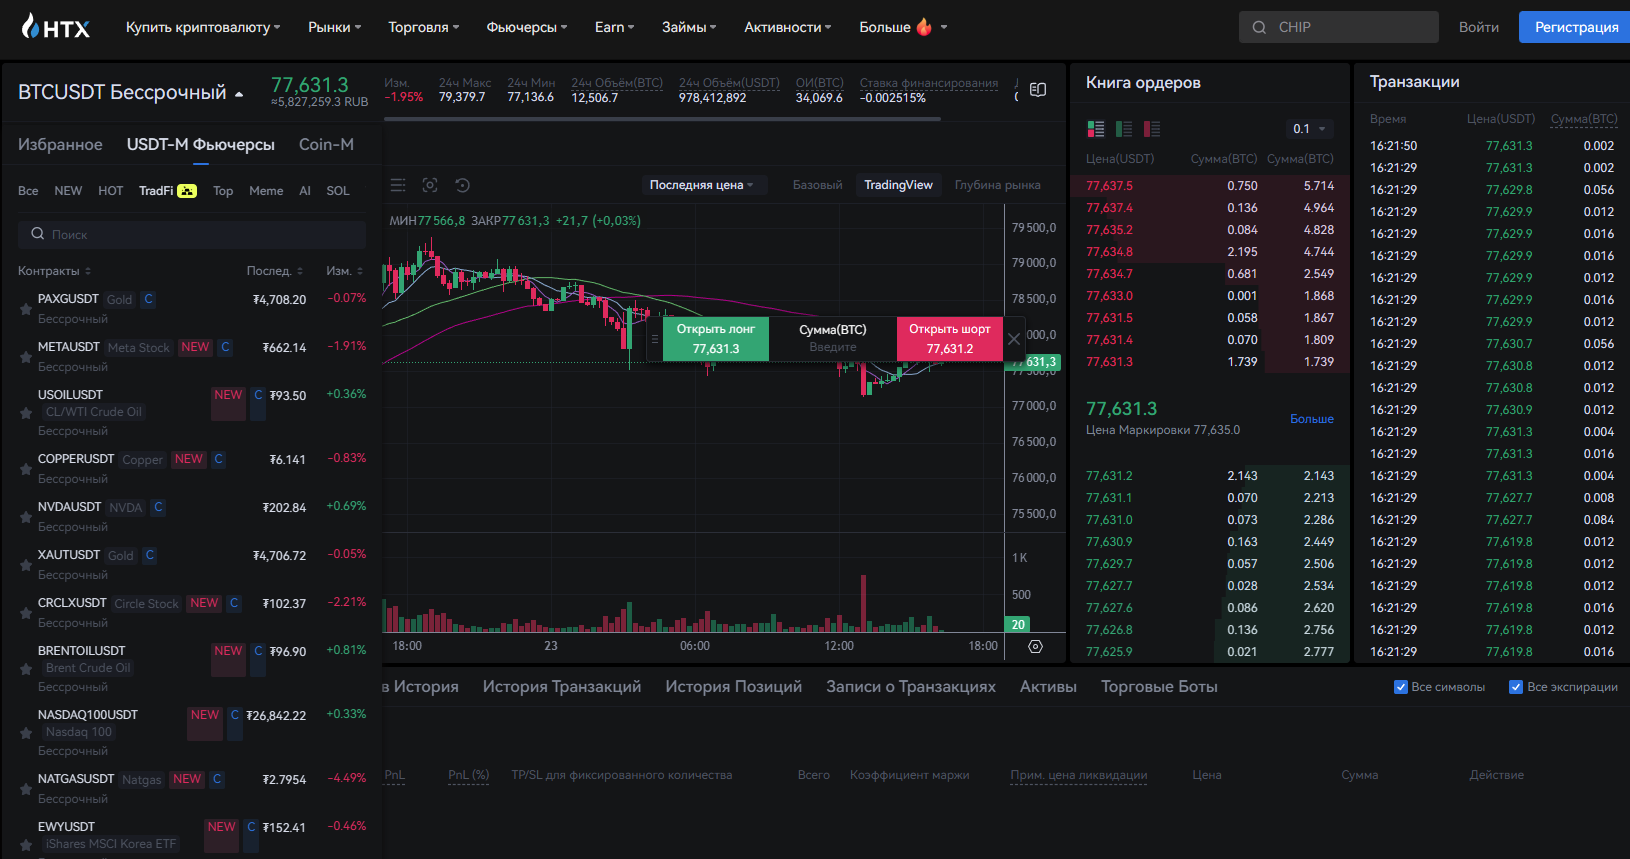This screenshot has width=1630, height=859.
Task: Open the 0.1 price grouping dropdown
Action: tap(1309, 129)
